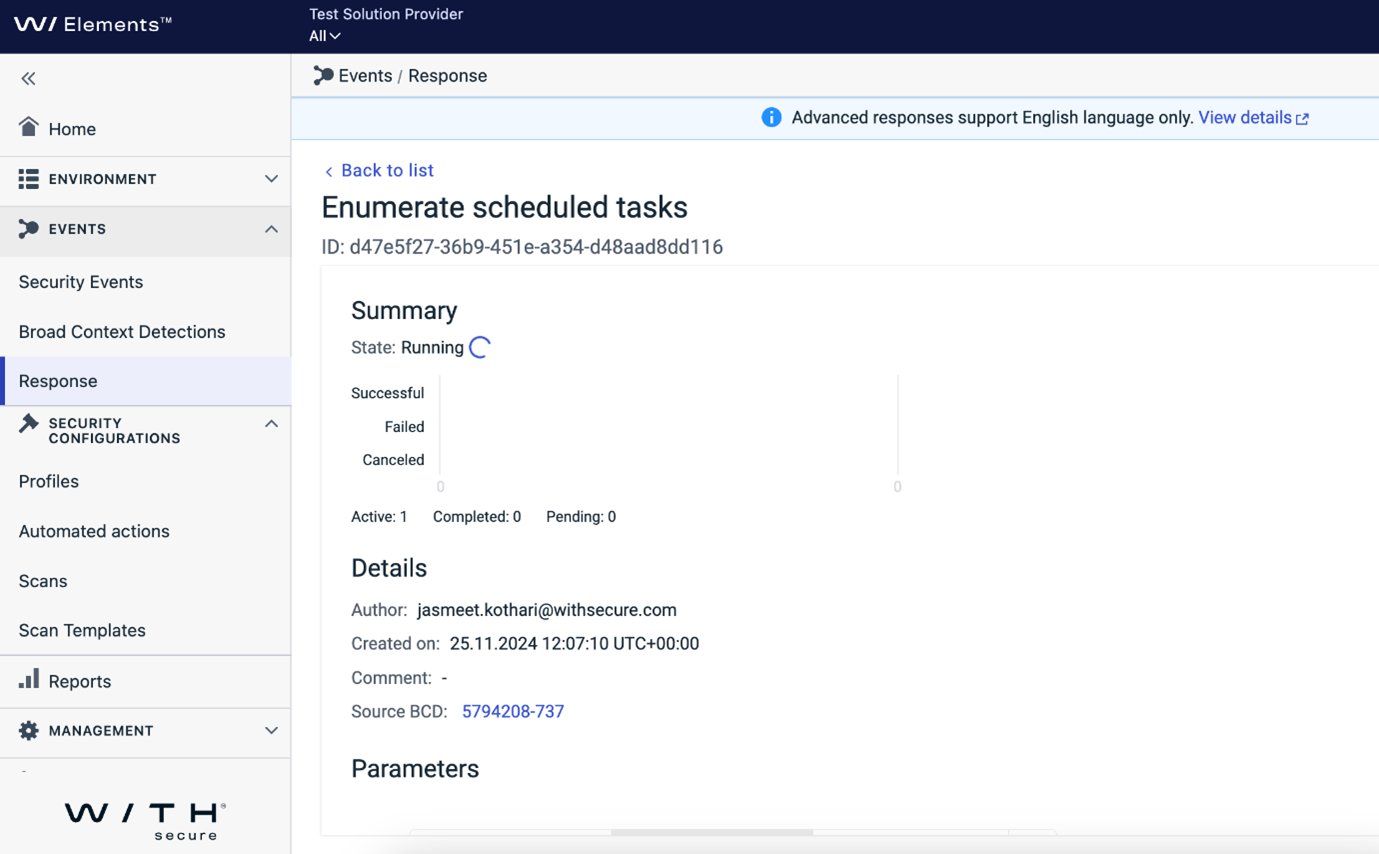Click the Active: 1 count
The height and width of the screenshot is (854, 1379).
point(379,517)
